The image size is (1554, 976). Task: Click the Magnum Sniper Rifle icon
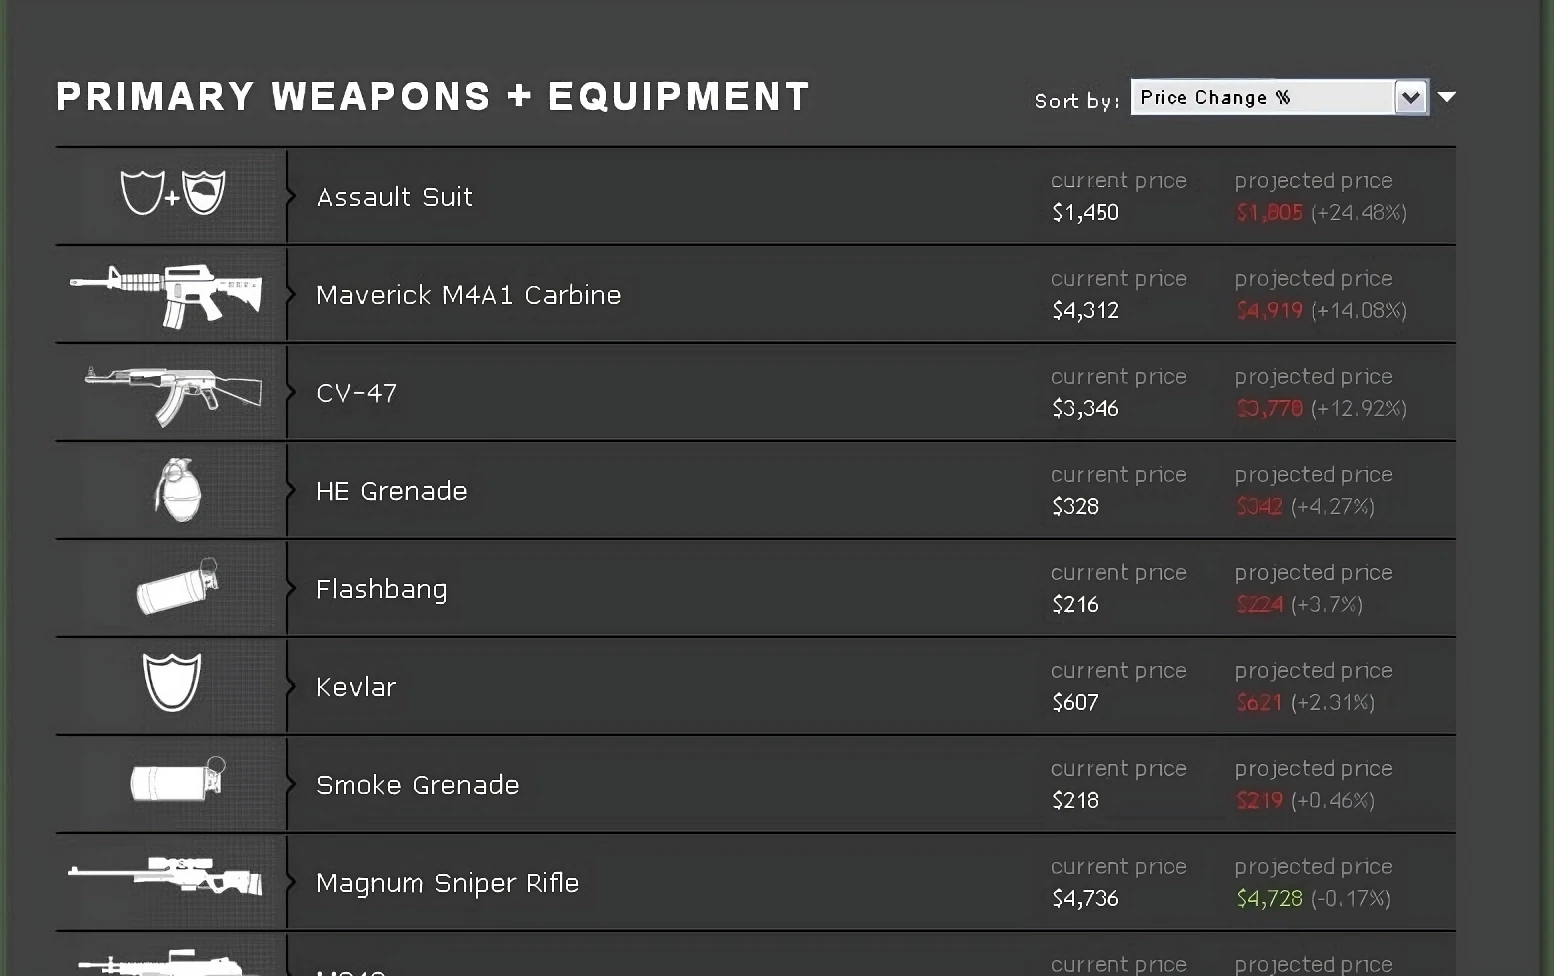[166, 877]
